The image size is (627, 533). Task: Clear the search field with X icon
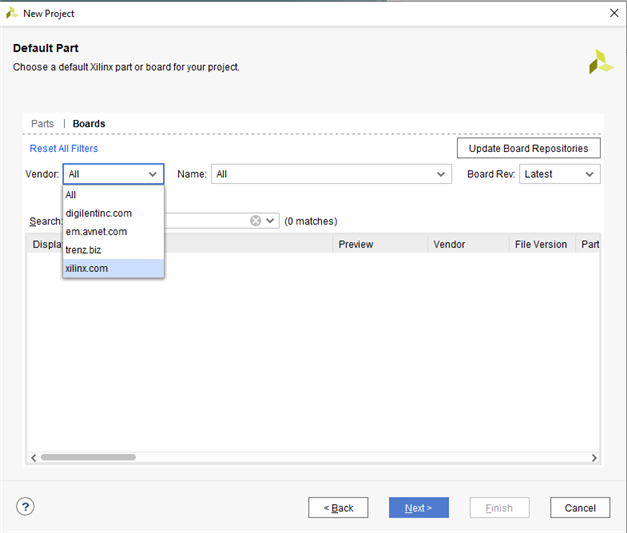pos(256,221)
